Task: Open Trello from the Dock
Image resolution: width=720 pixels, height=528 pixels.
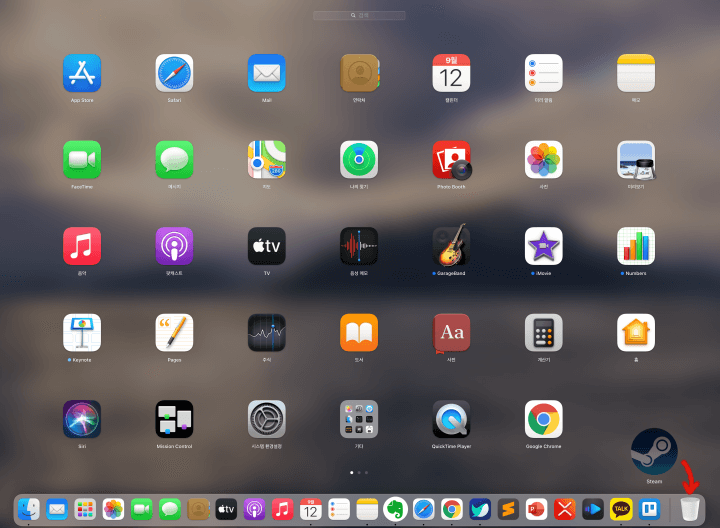Action: tap(649, 509)
